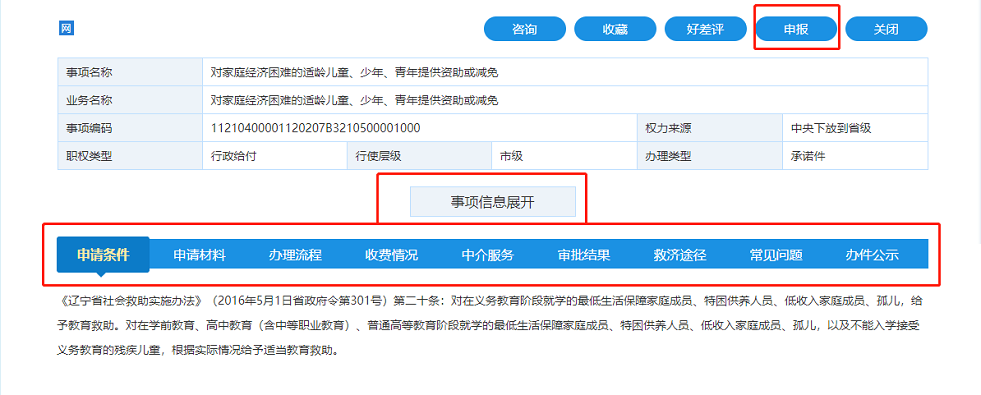Image resolution: width=981 pixels, height=395 pixels.
Task: Switch to the 收费情况 tab
Action: point(392,255)
